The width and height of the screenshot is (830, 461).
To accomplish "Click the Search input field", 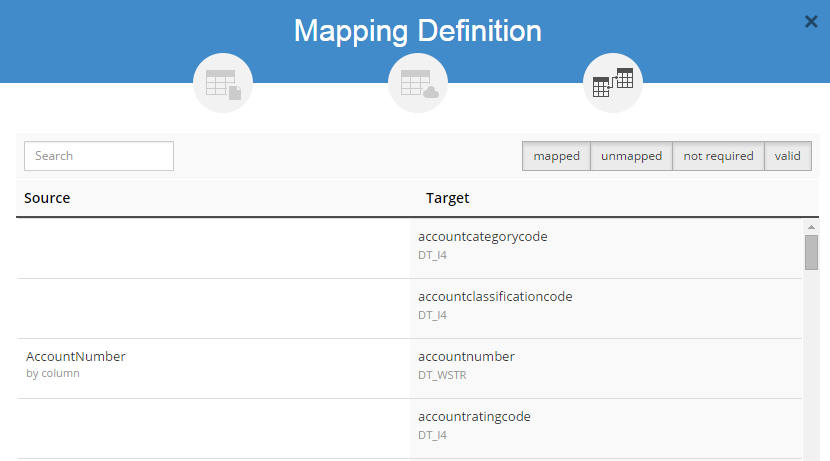I will coord(99,156).
